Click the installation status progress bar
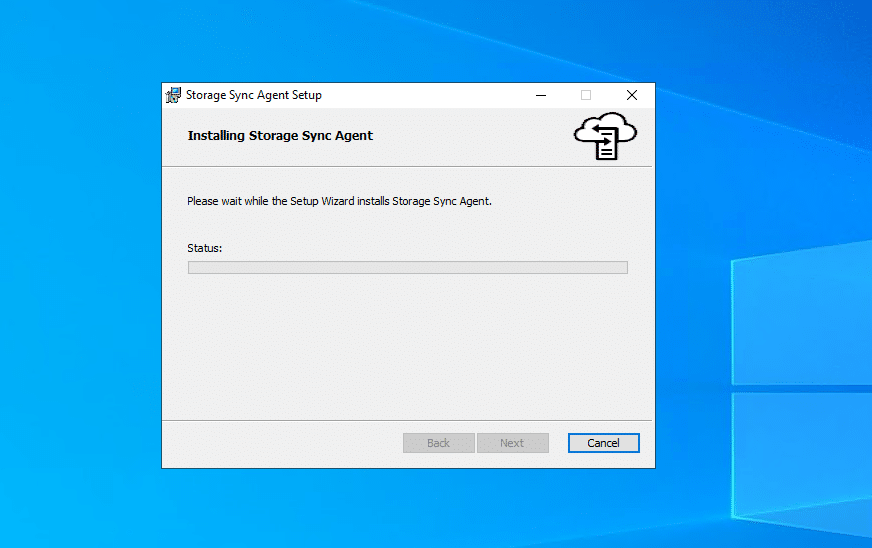Image resolution: width=872 pixels, height=548 pixels. pos(407,267)
